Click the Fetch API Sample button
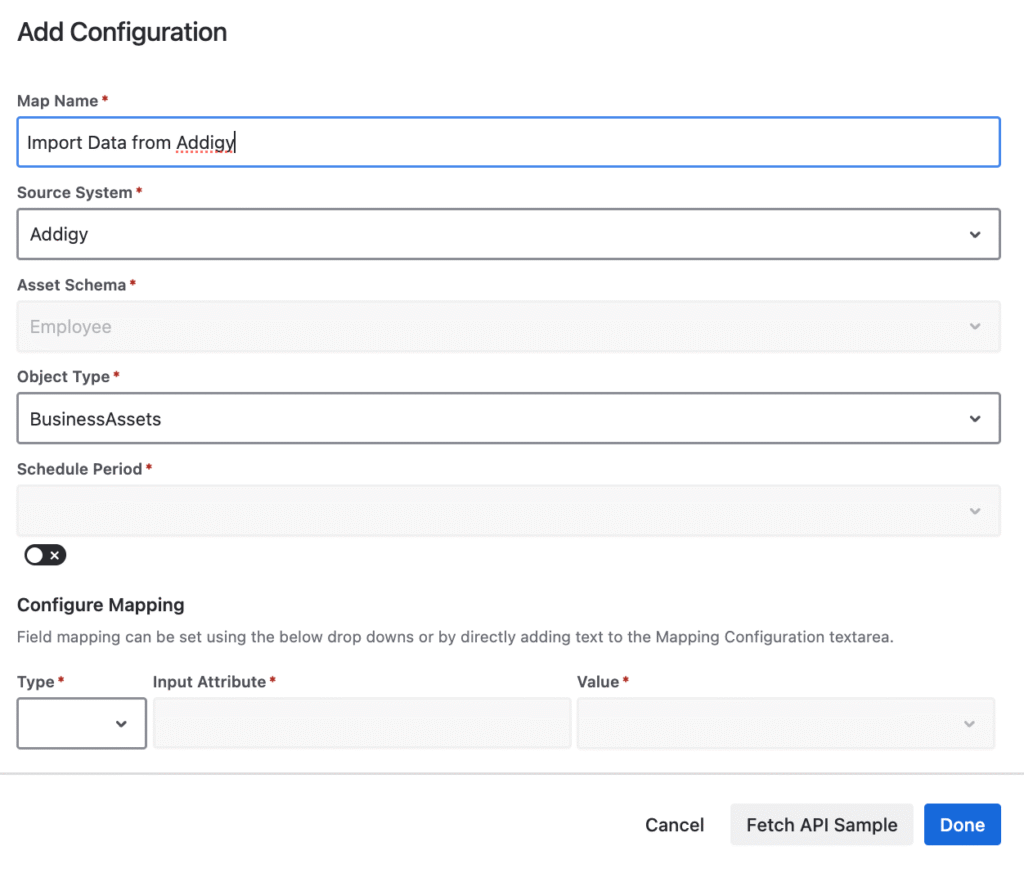 coord(821,825)
